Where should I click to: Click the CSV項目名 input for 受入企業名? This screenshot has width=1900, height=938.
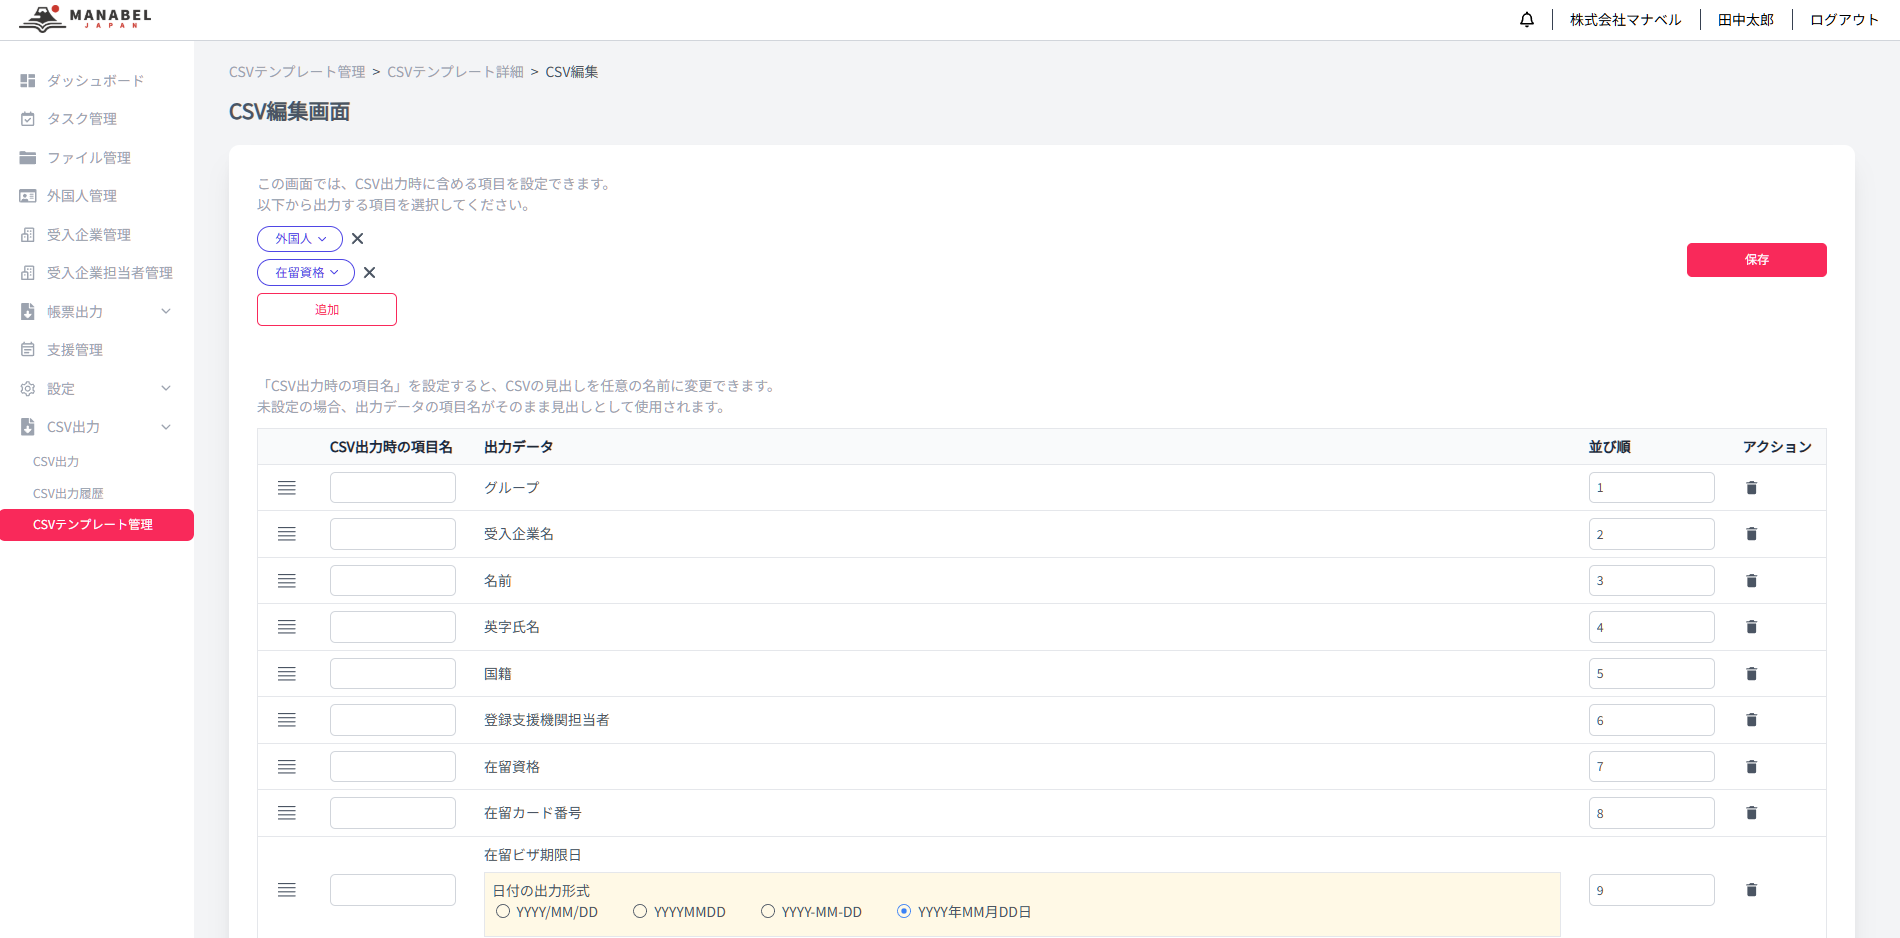[x=392, y=534]
